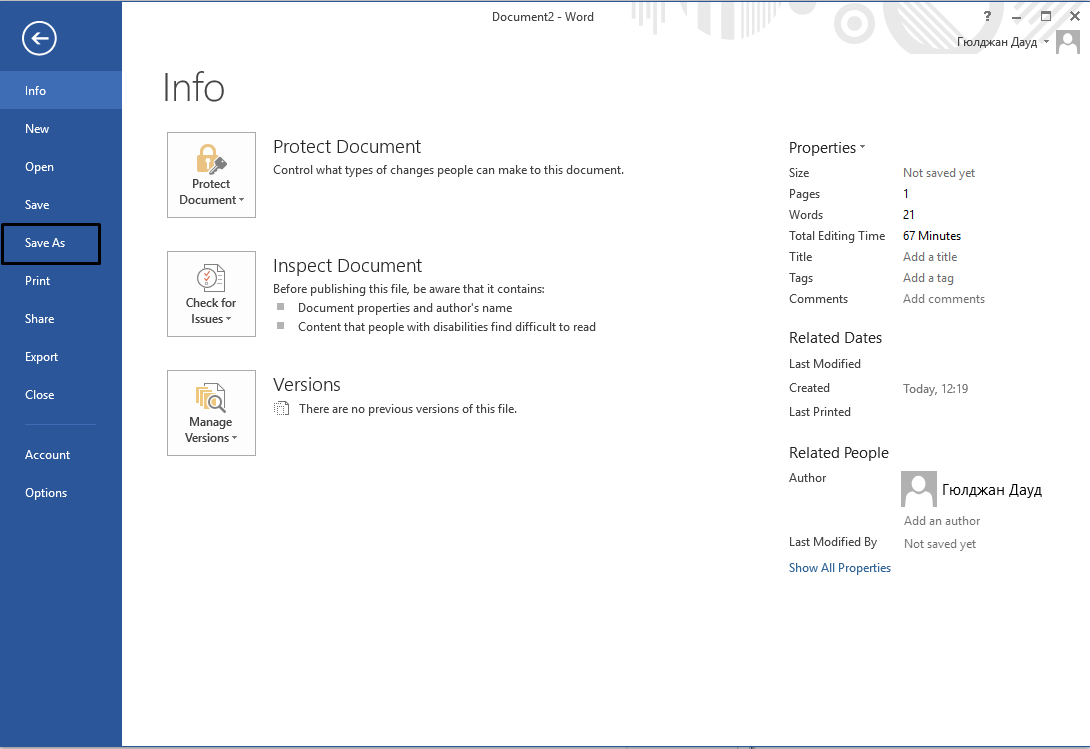1090x749 pixels.
Task: Select Save As in sidebar
Action: (x=45, y=243)
